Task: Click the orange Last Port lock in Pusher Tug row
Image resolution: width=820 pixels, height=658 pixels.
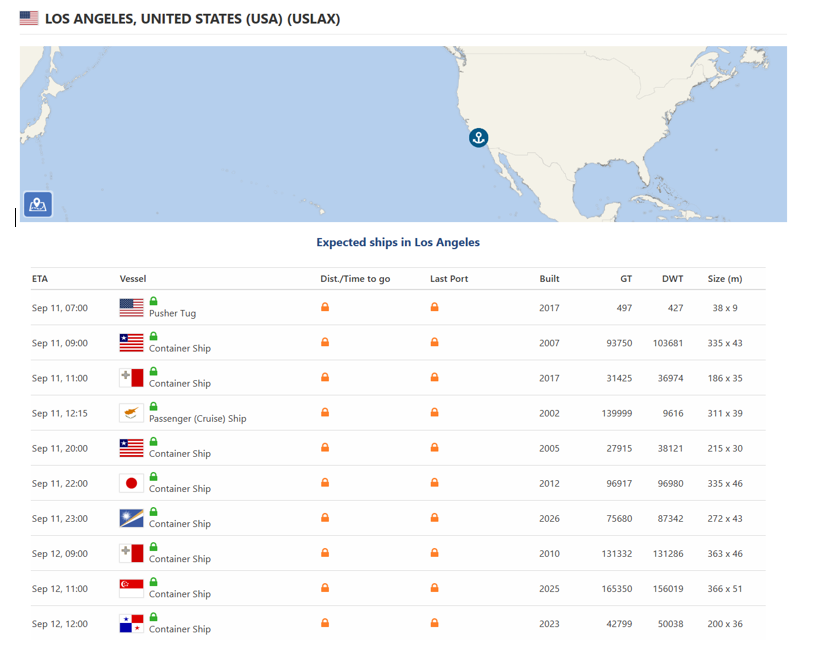Action: [434, 307]
